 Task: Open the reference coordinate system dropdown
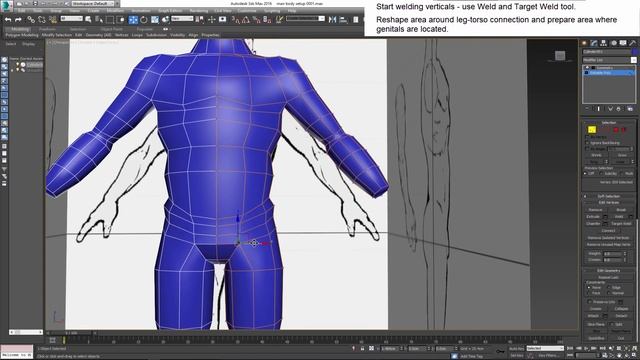(x=182, y=19)
